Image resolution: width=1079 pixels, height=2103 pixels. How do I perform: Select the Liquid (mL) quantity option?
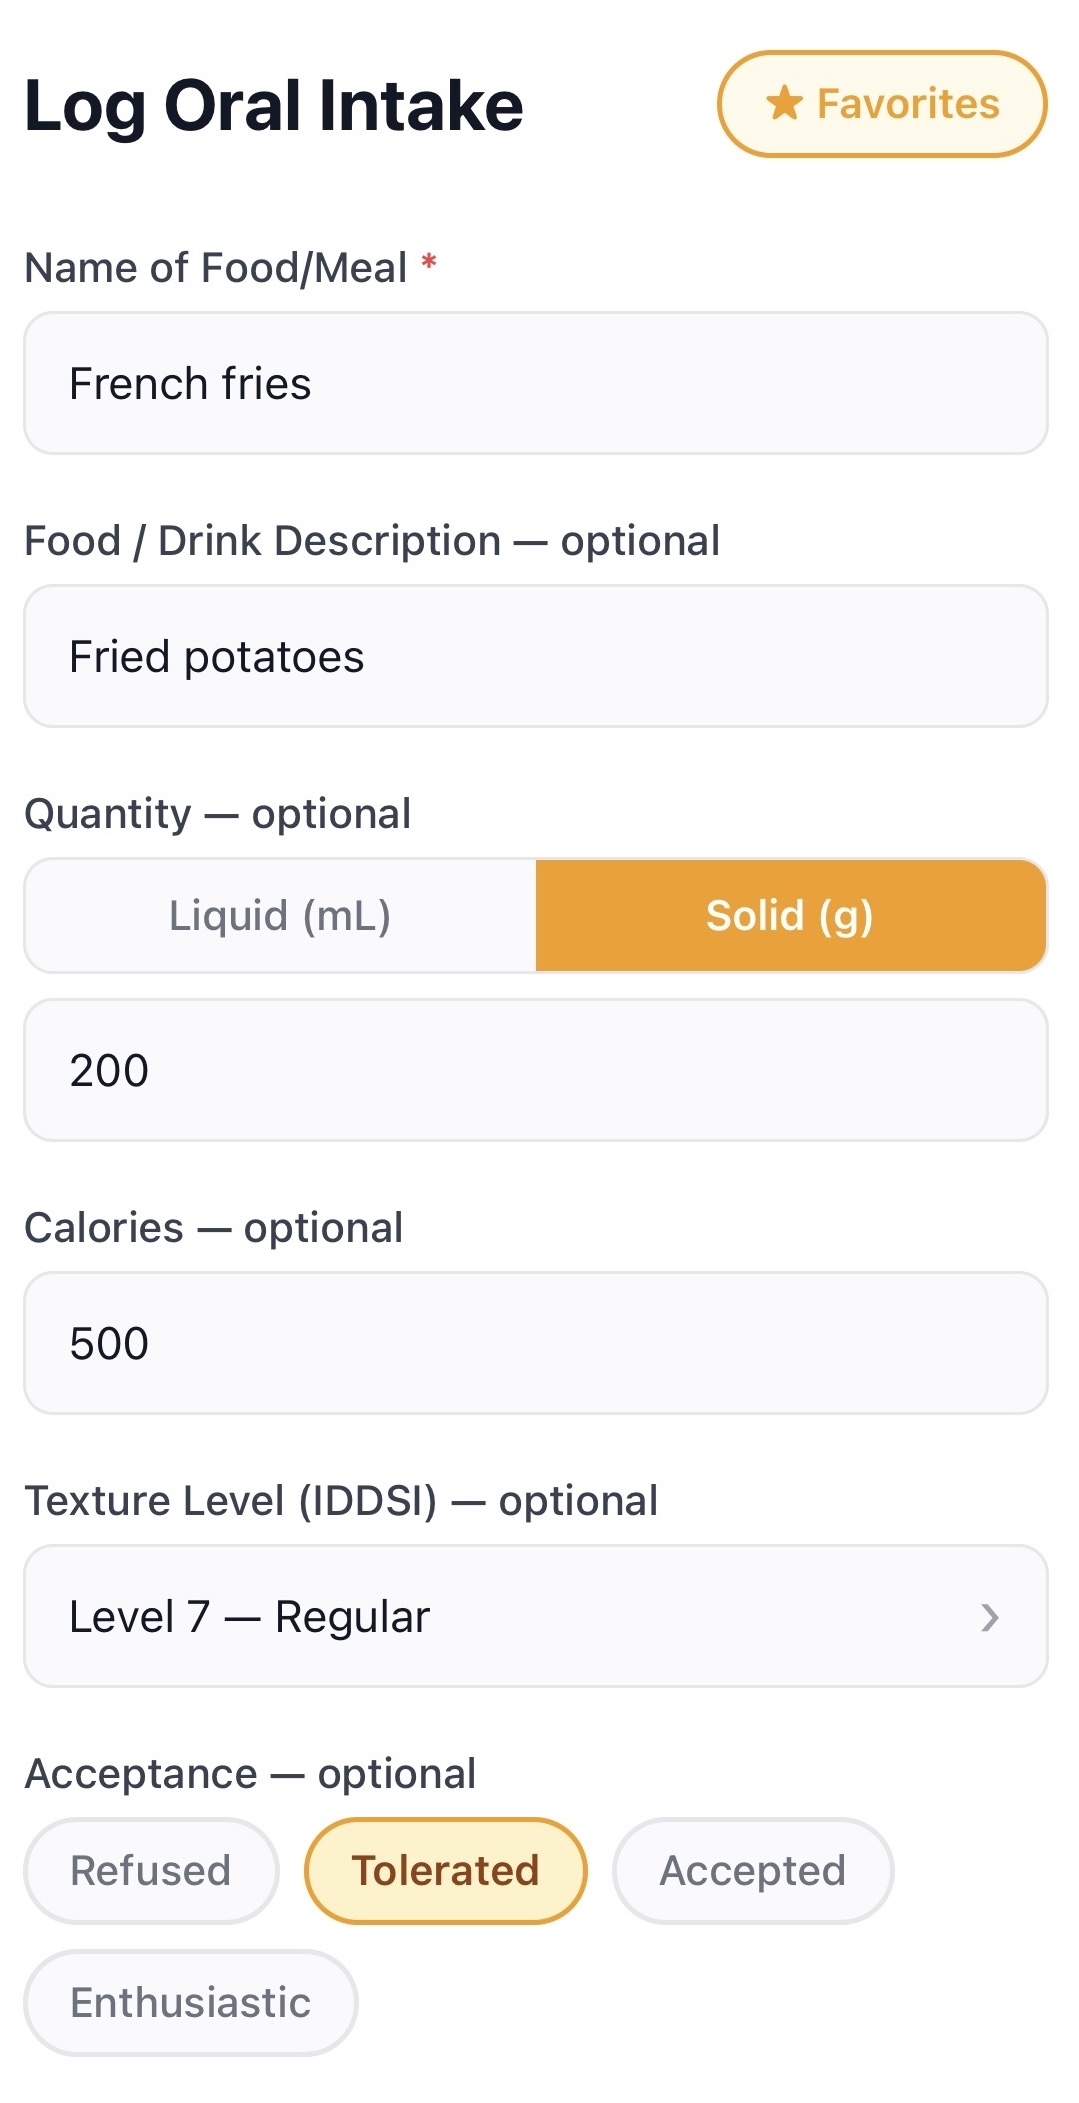coord(280,915)
